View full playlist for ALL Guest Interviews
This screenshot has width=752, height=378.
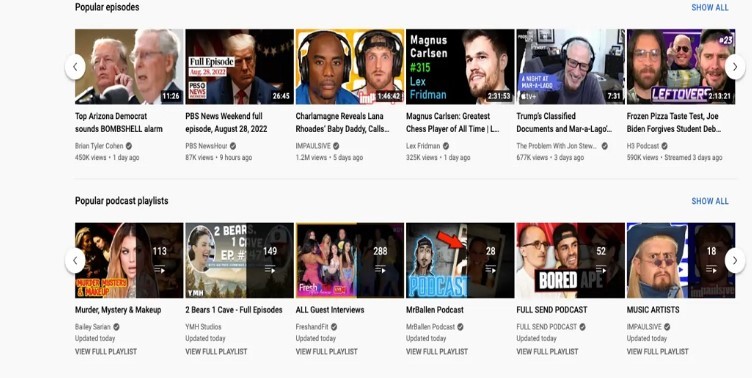coord(326,352)
